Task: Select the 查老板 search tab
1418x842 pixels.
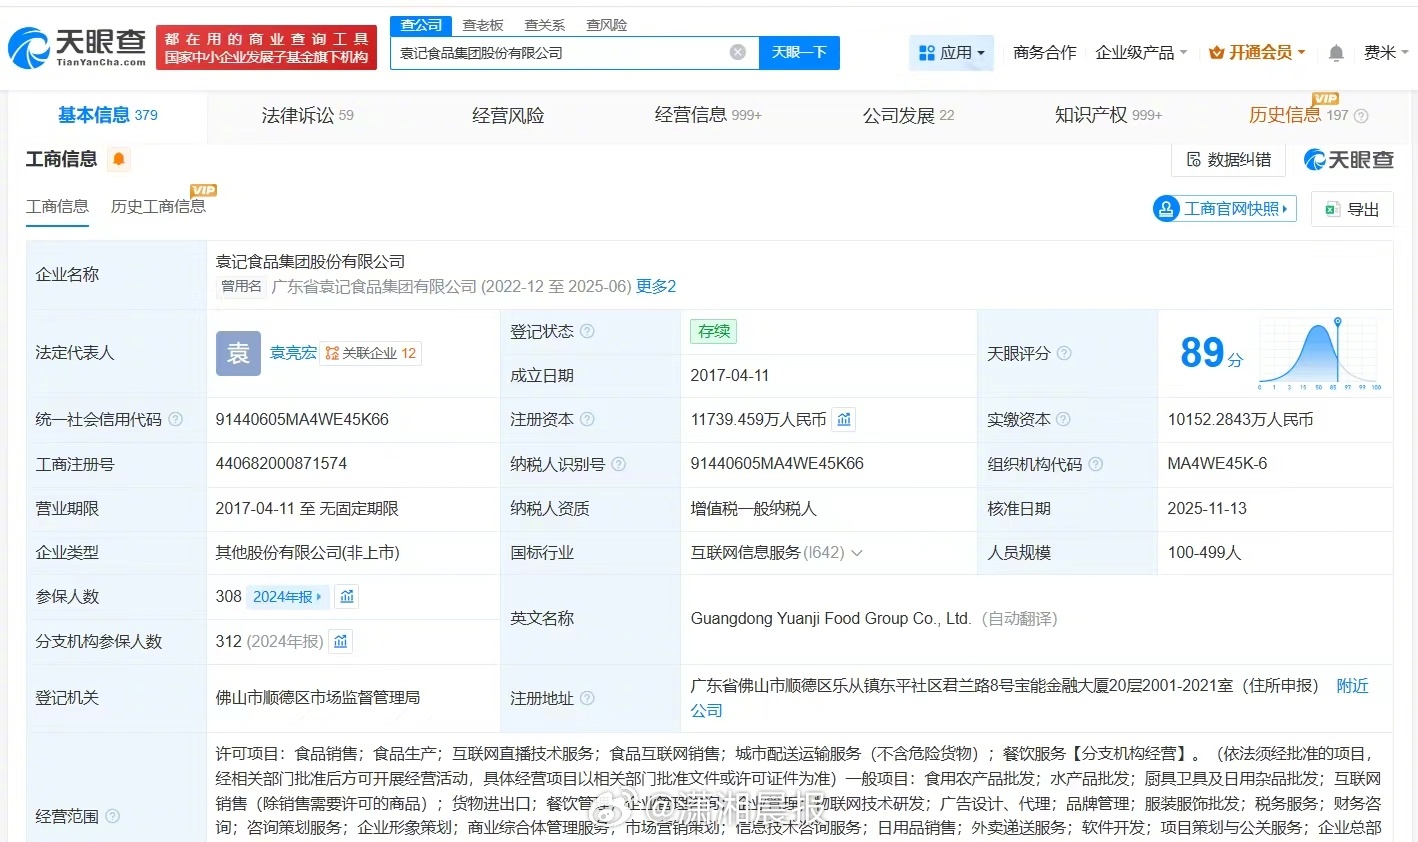Action: [483, 25]
